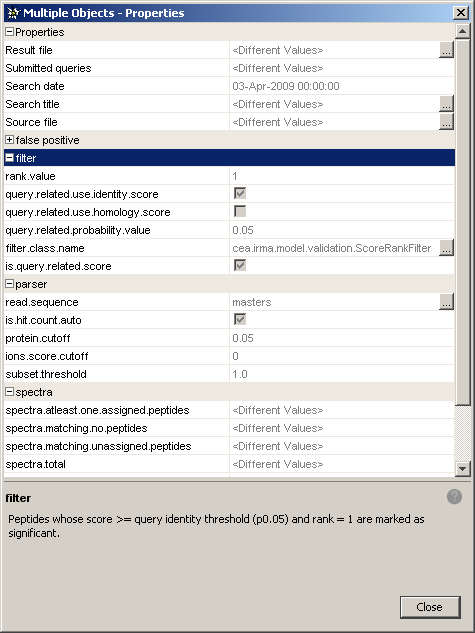Screen dimensions: 475x633
Task: Click the Close button
Action: point(430,607)
